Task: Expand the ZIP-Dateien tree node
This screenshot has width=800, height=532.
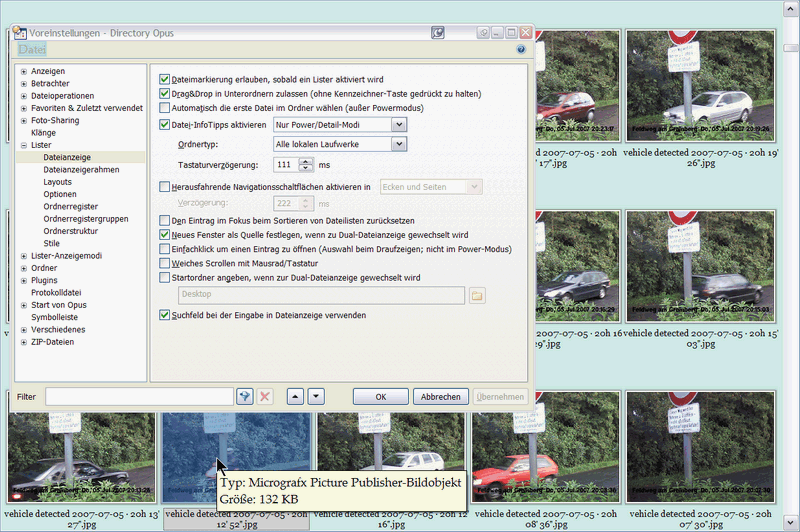Action: tap(24, 342)
